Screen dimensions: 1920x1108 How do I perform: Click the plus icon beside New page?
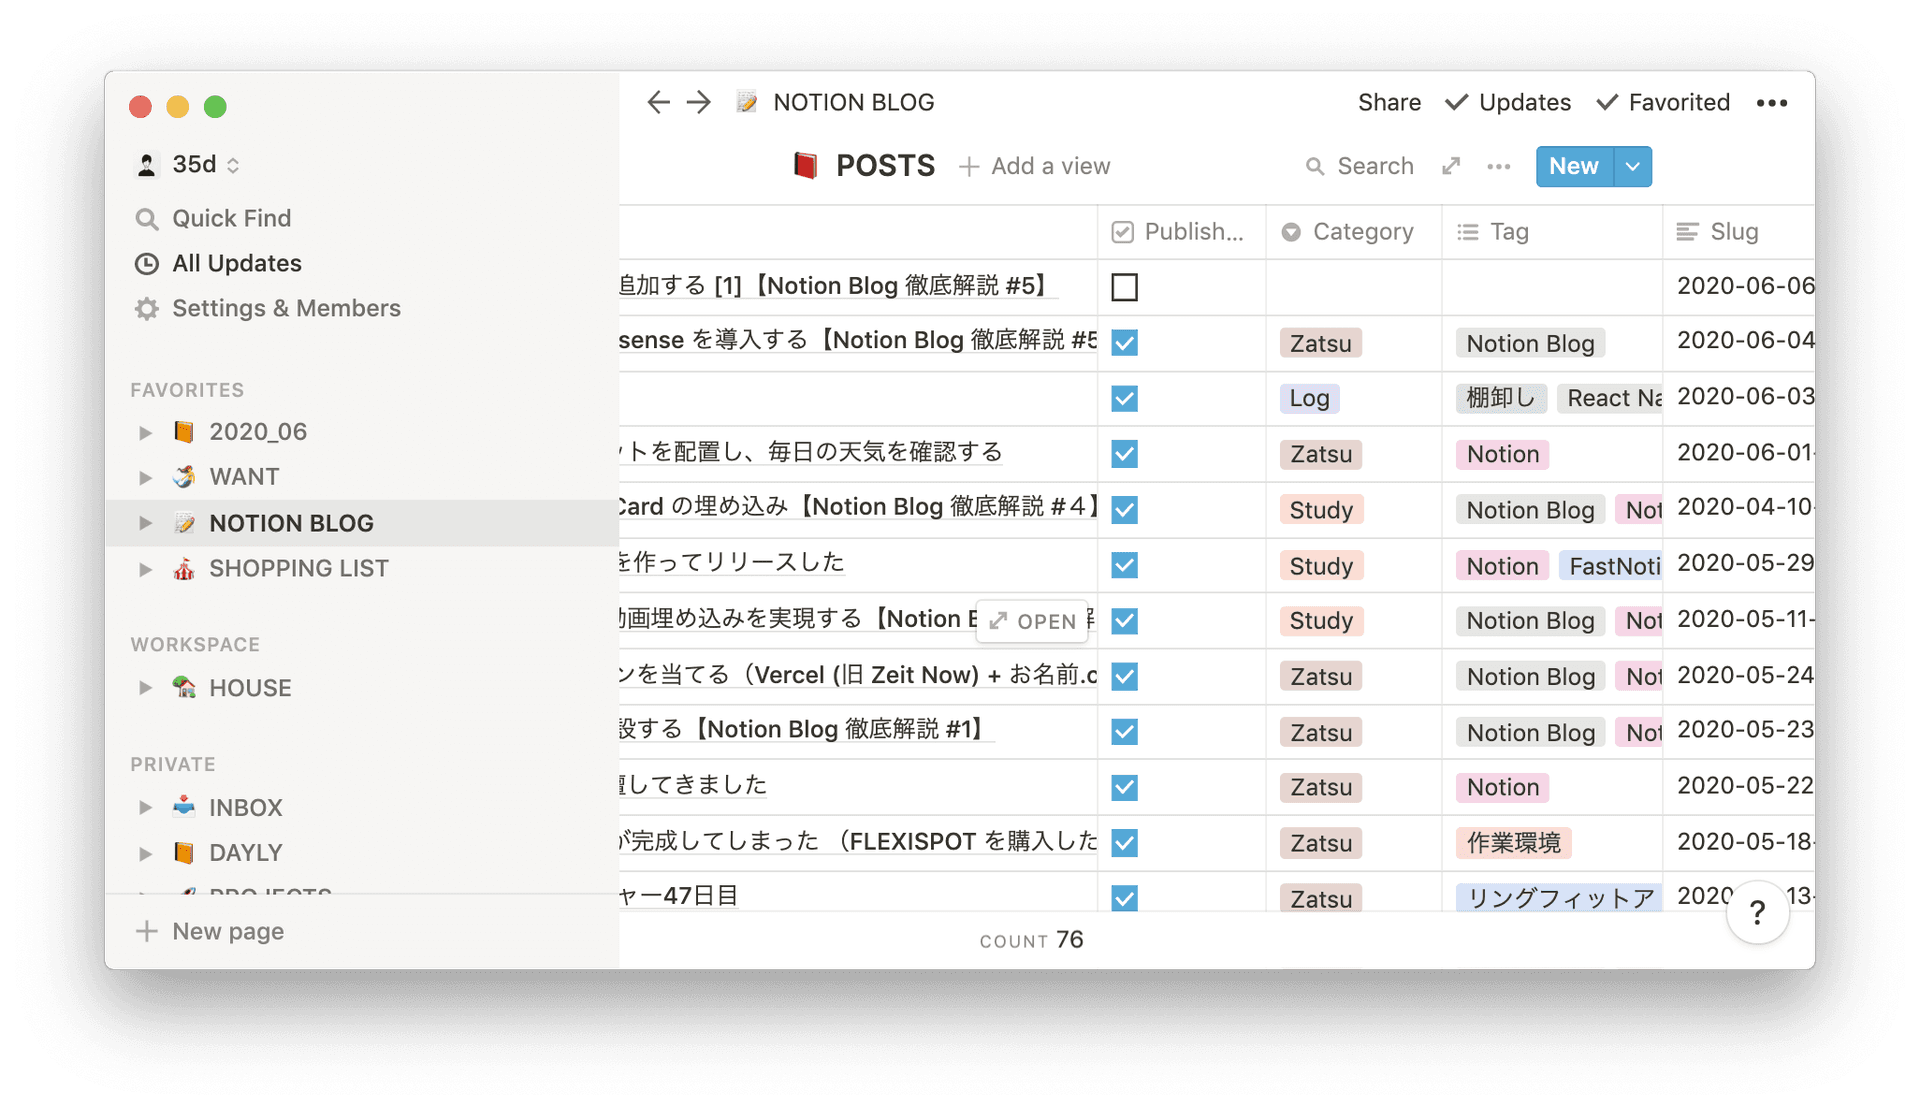[147, 931]
